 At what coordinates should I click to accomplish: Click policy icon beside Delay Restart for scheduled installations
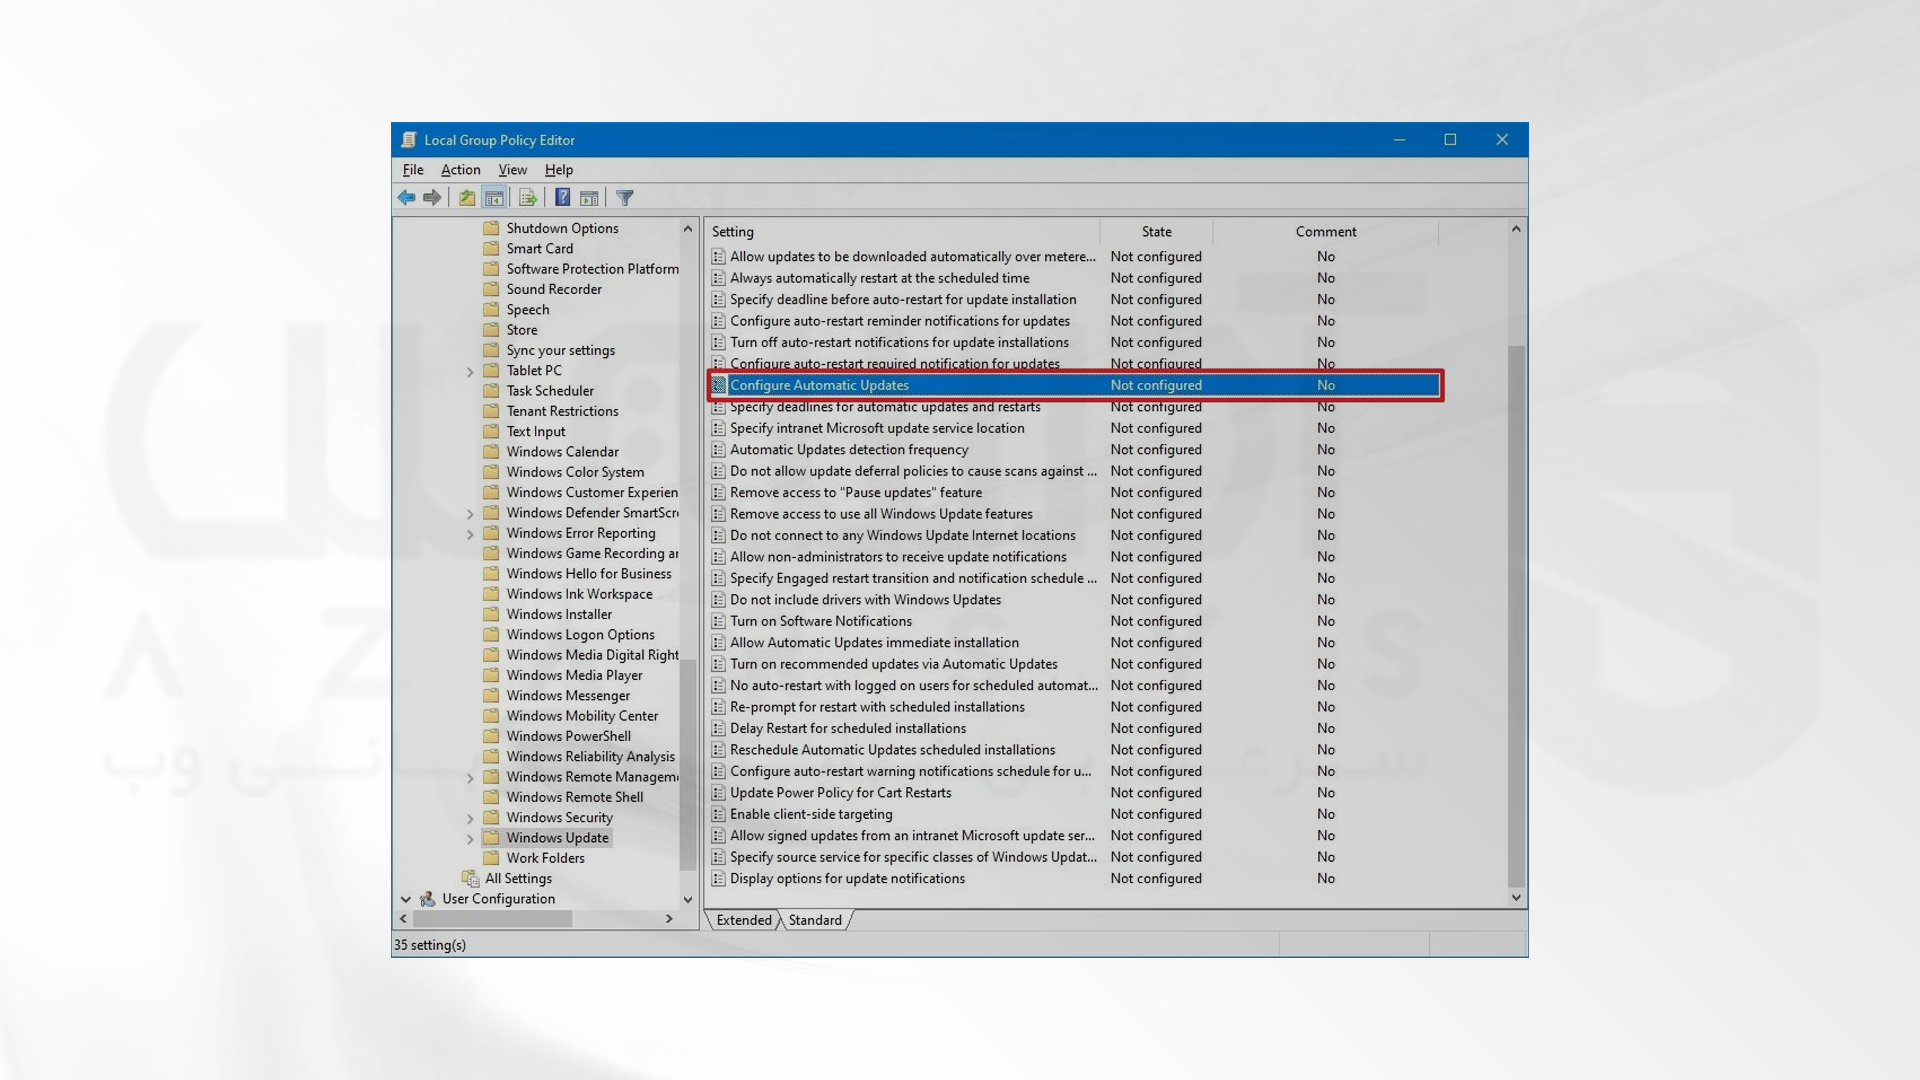pyautogui.click(x=718, y=729)
